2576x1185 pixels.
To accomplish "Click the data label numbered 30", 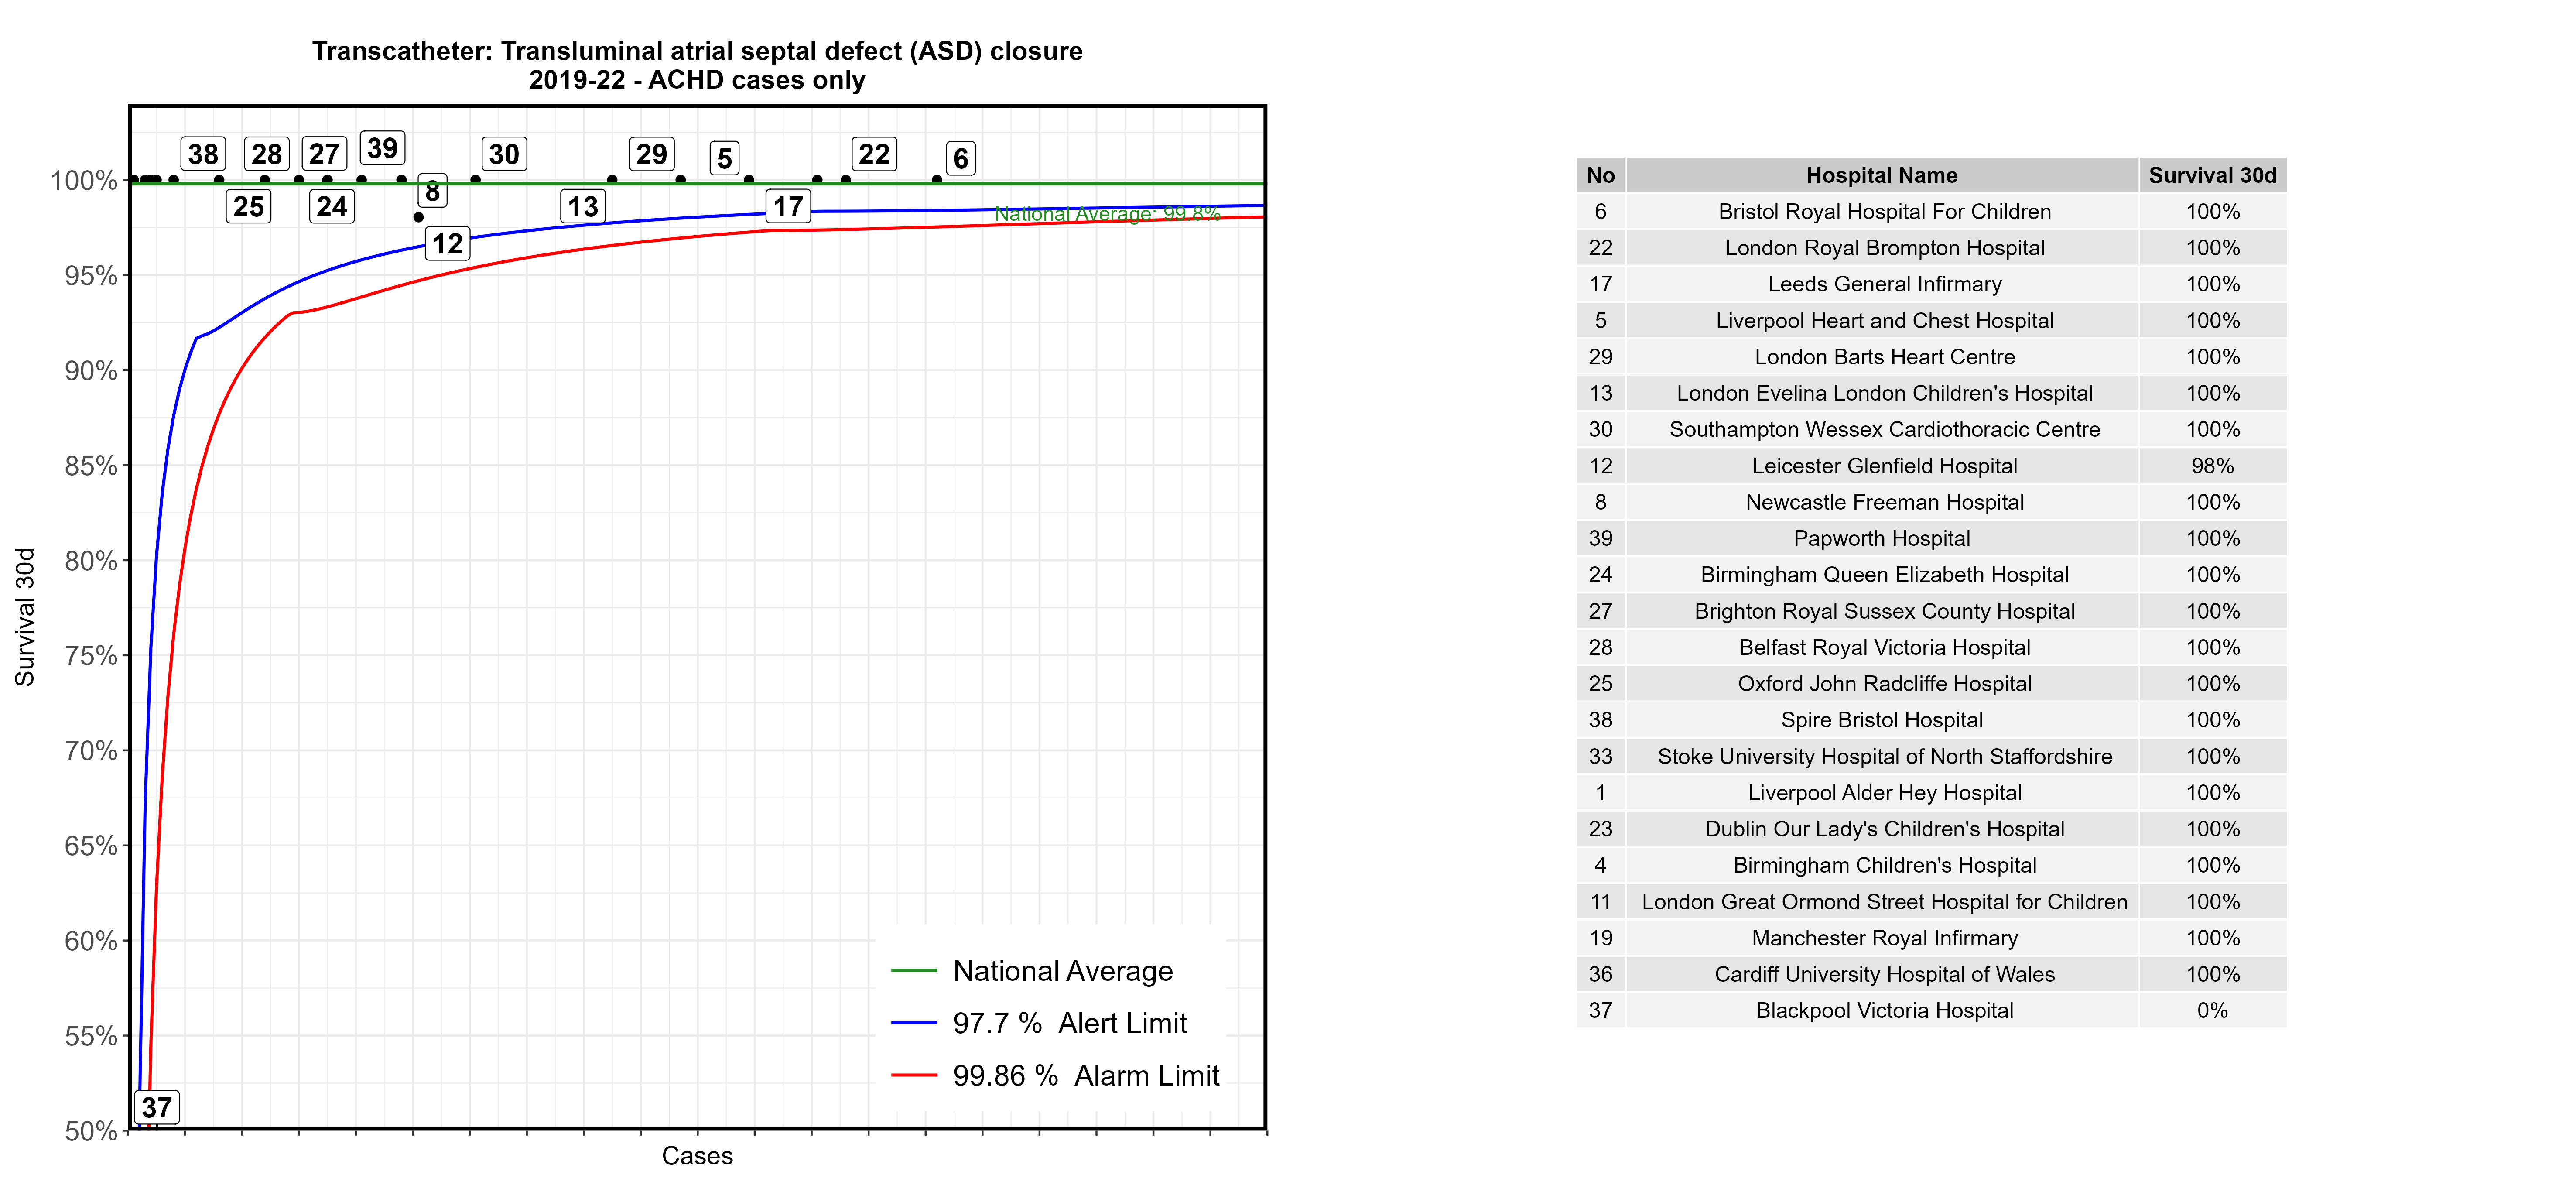I will pyautogui.click(x=504, y=154).
